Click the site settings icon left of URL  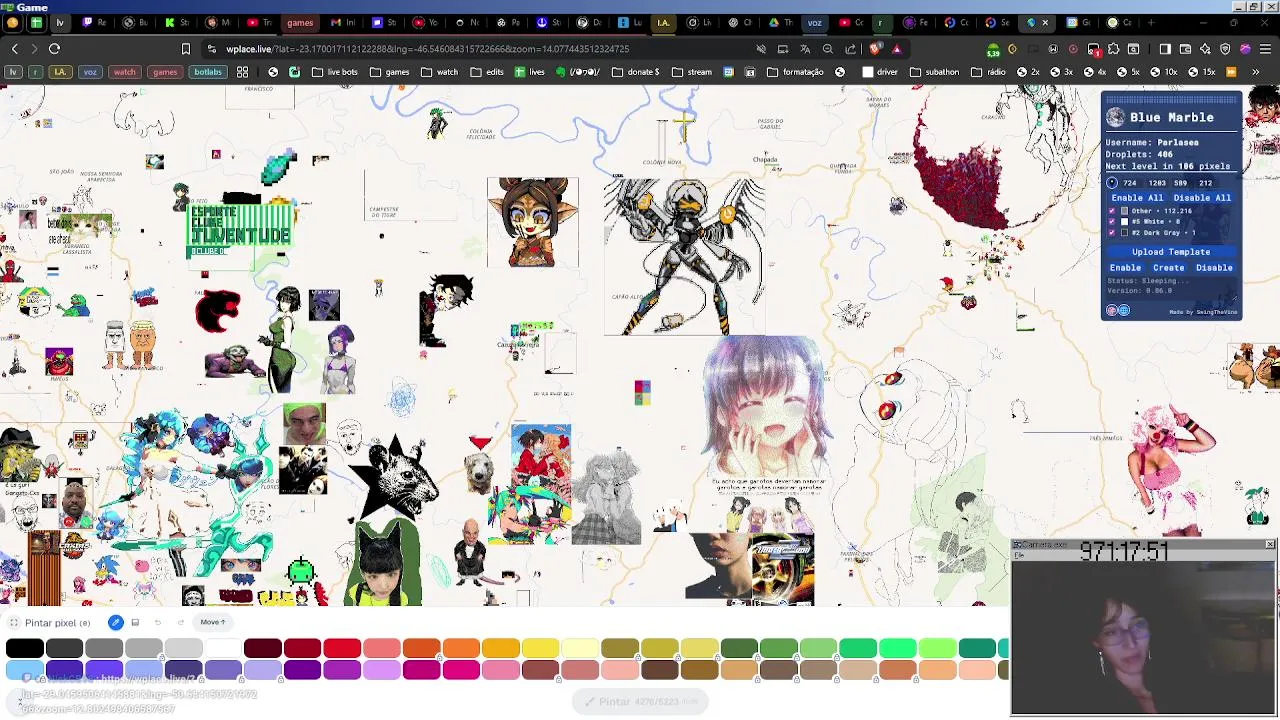(x=212, y=48)
